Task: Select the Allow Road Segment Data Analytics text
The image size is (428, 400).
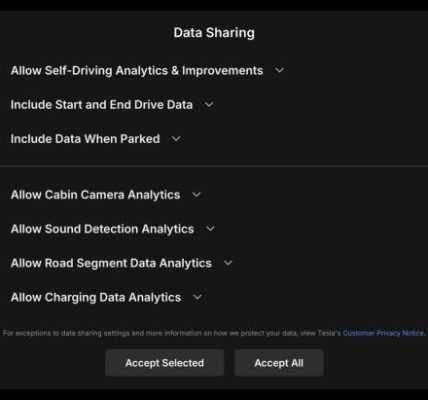Action: [x=111, y=263]
